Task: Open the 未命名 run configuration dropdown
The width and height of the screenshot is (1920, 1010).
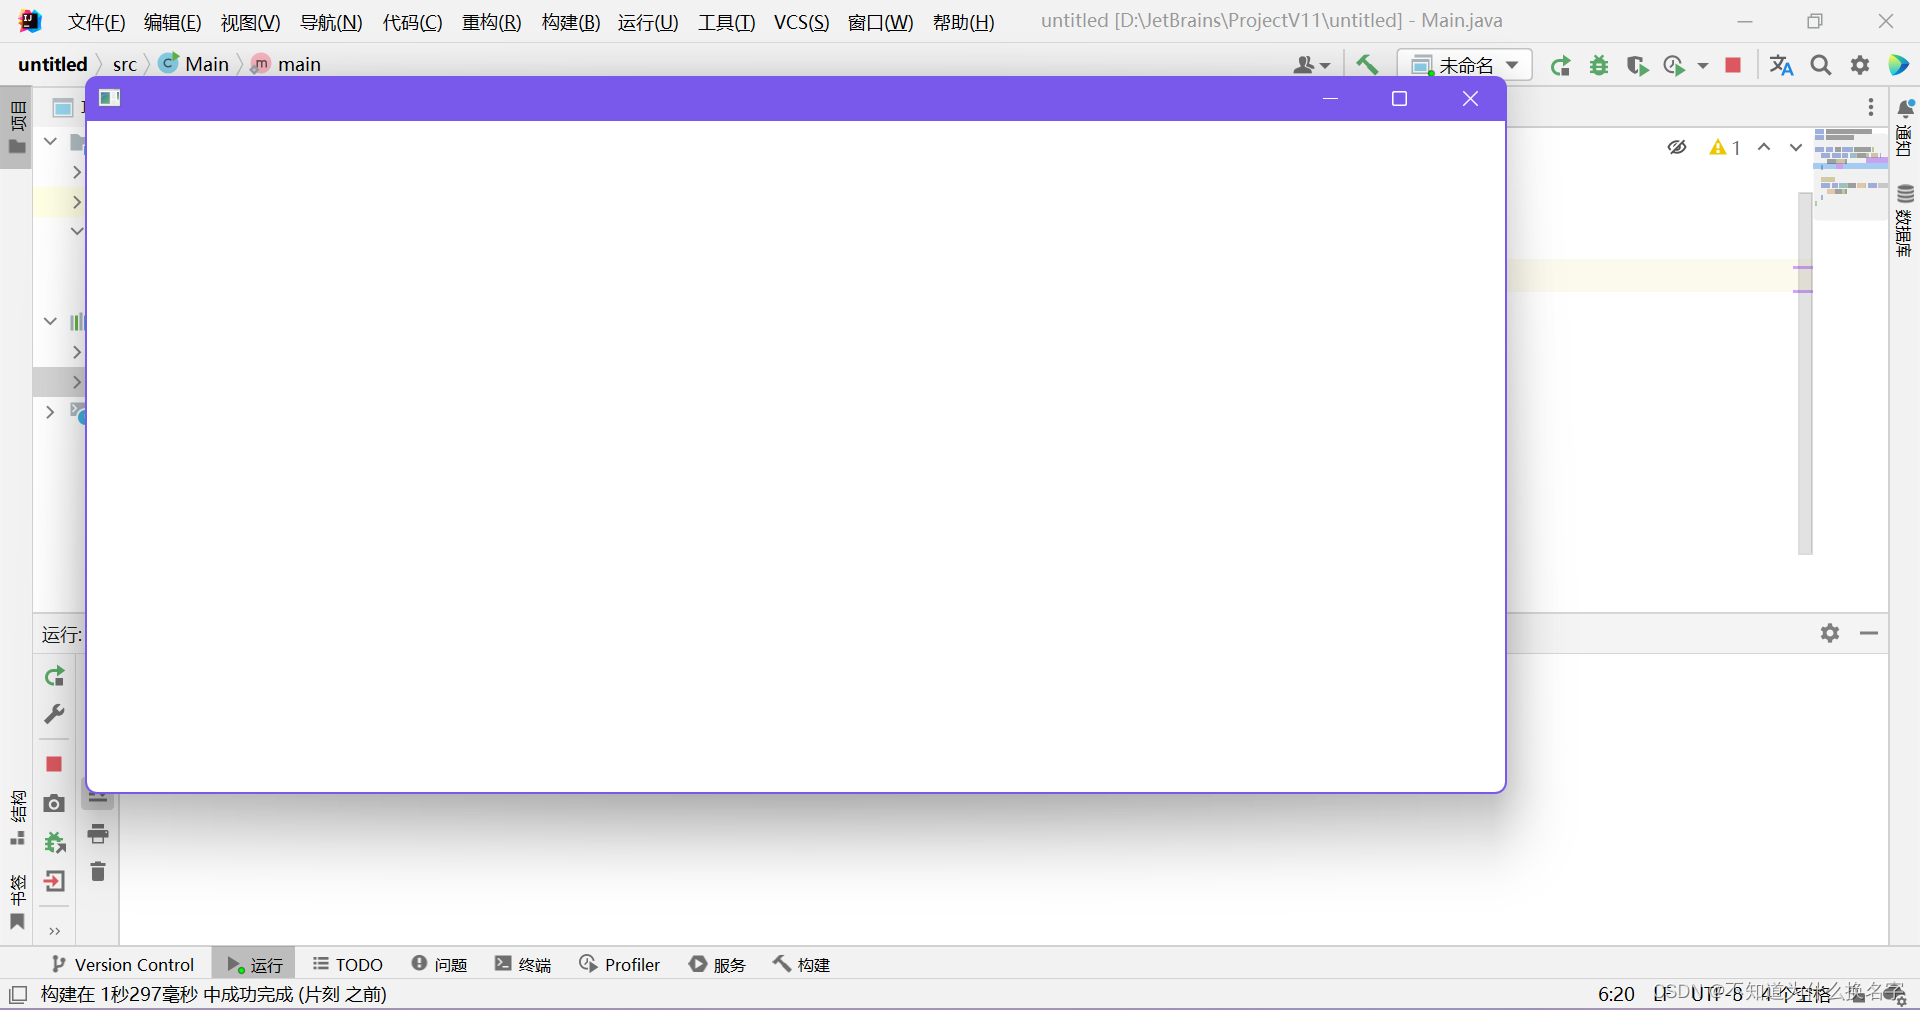Action: tap(1465, 64)
